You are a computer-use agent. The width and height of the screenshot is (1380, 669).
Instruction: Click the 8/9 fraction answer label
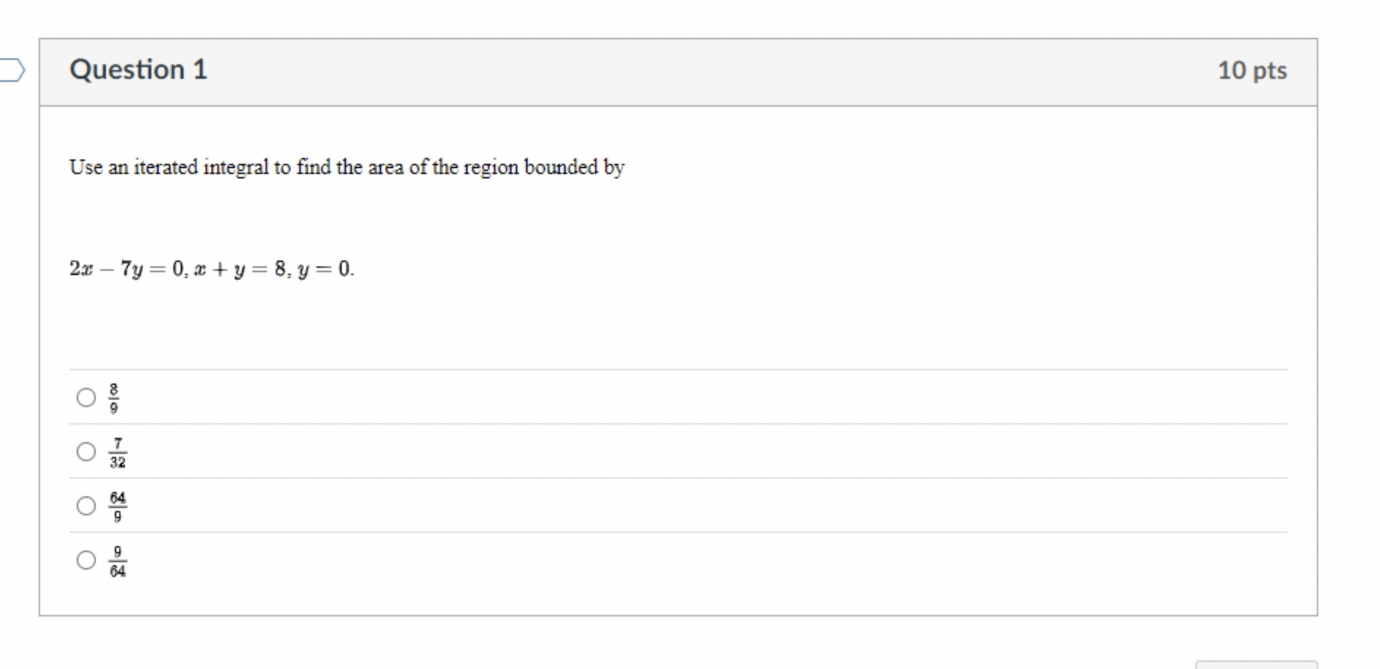111,396
